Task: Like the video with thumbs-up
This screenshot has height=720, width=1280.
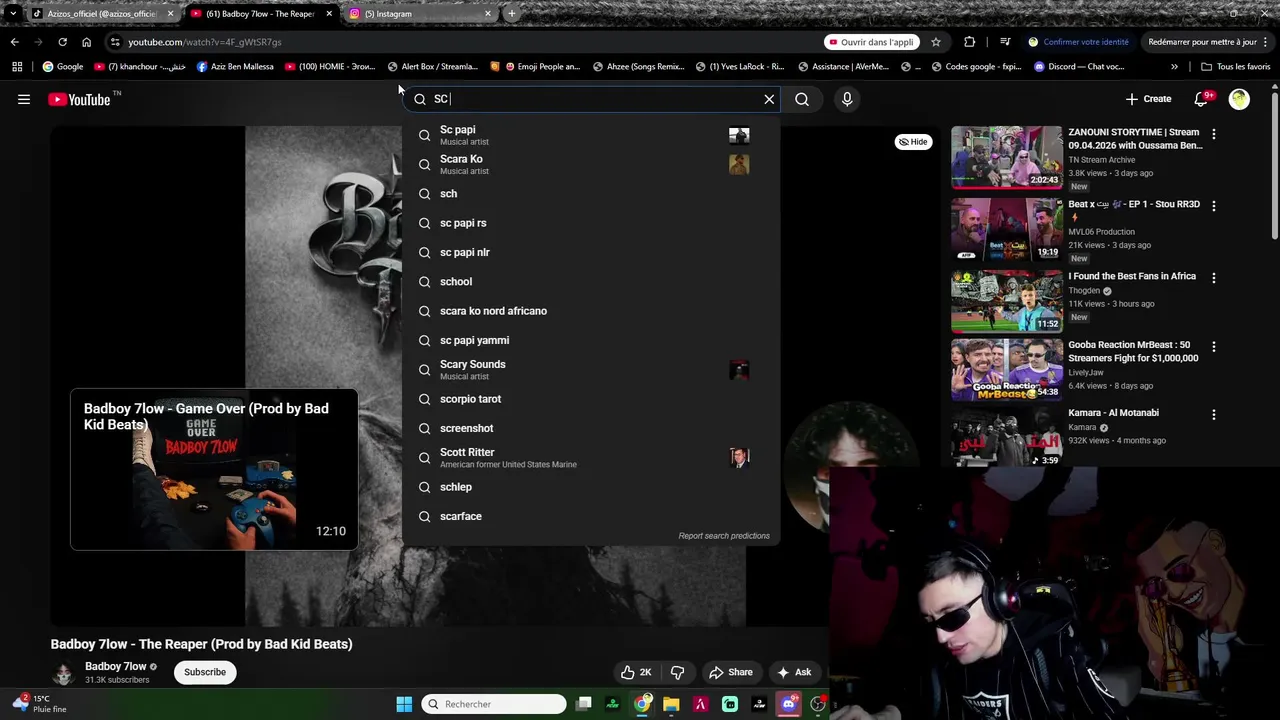Action: (636, 672)
